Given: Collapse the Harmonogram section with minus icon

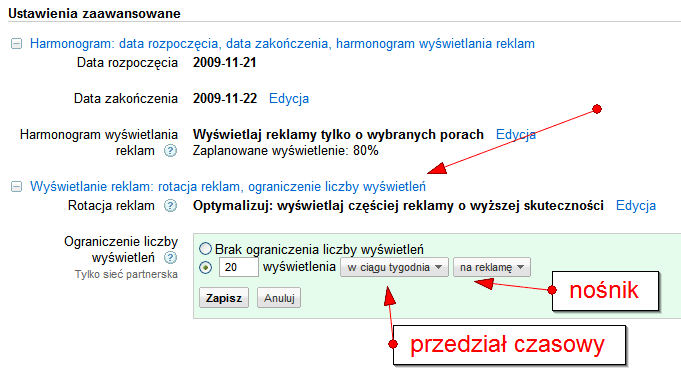Looking at the screenshot, I should [x=16, y=44].
